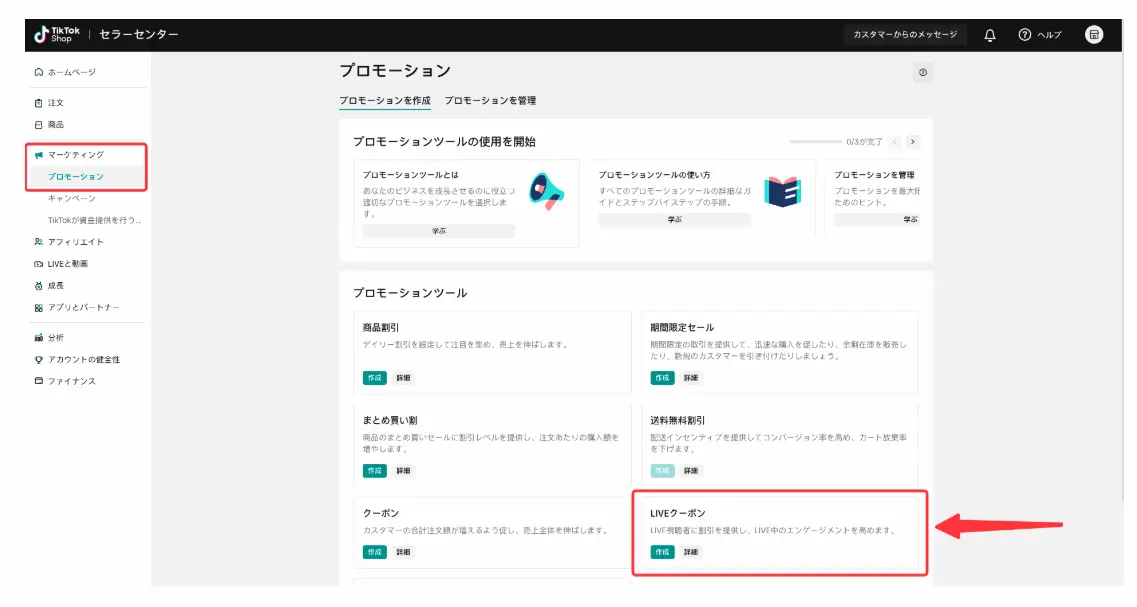
Task: Click the account health icon
Action: [38, 360]
